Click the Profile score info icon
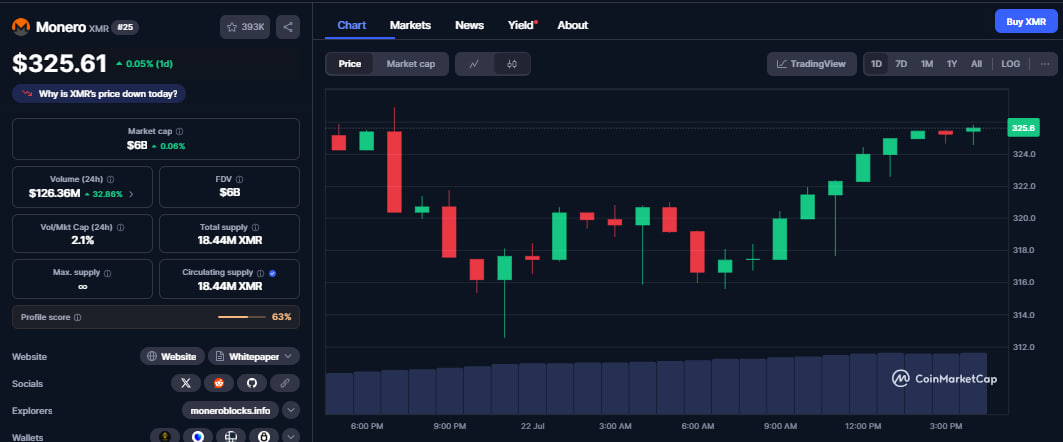 pos(77,317)
